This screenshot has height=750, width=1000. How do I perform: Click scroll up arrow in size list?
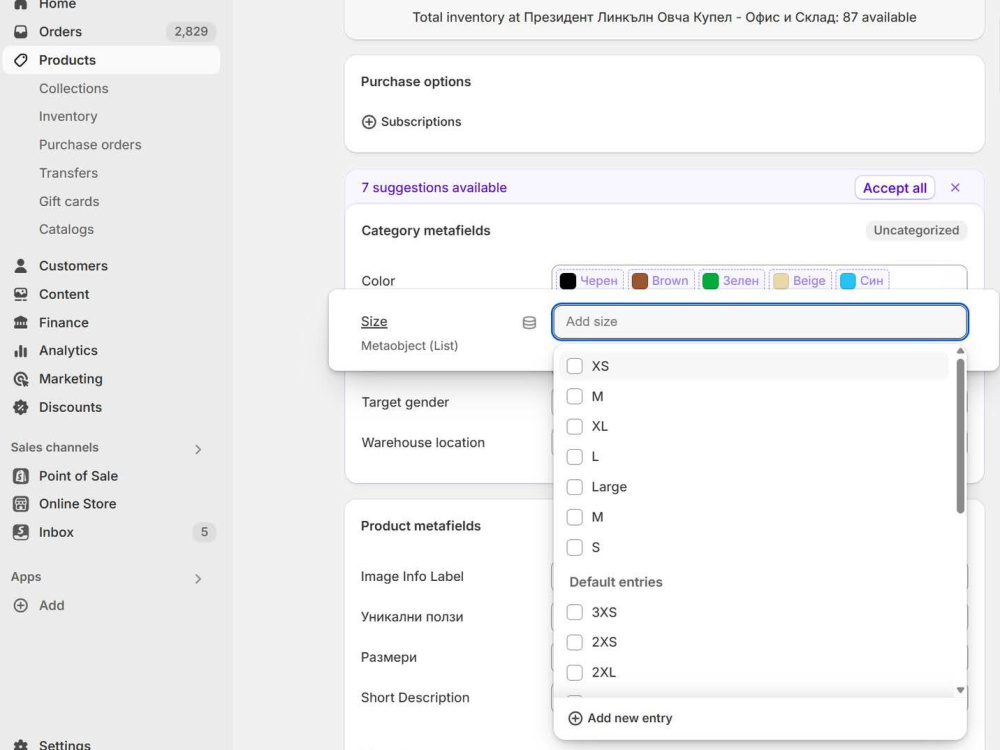[960, 351]
